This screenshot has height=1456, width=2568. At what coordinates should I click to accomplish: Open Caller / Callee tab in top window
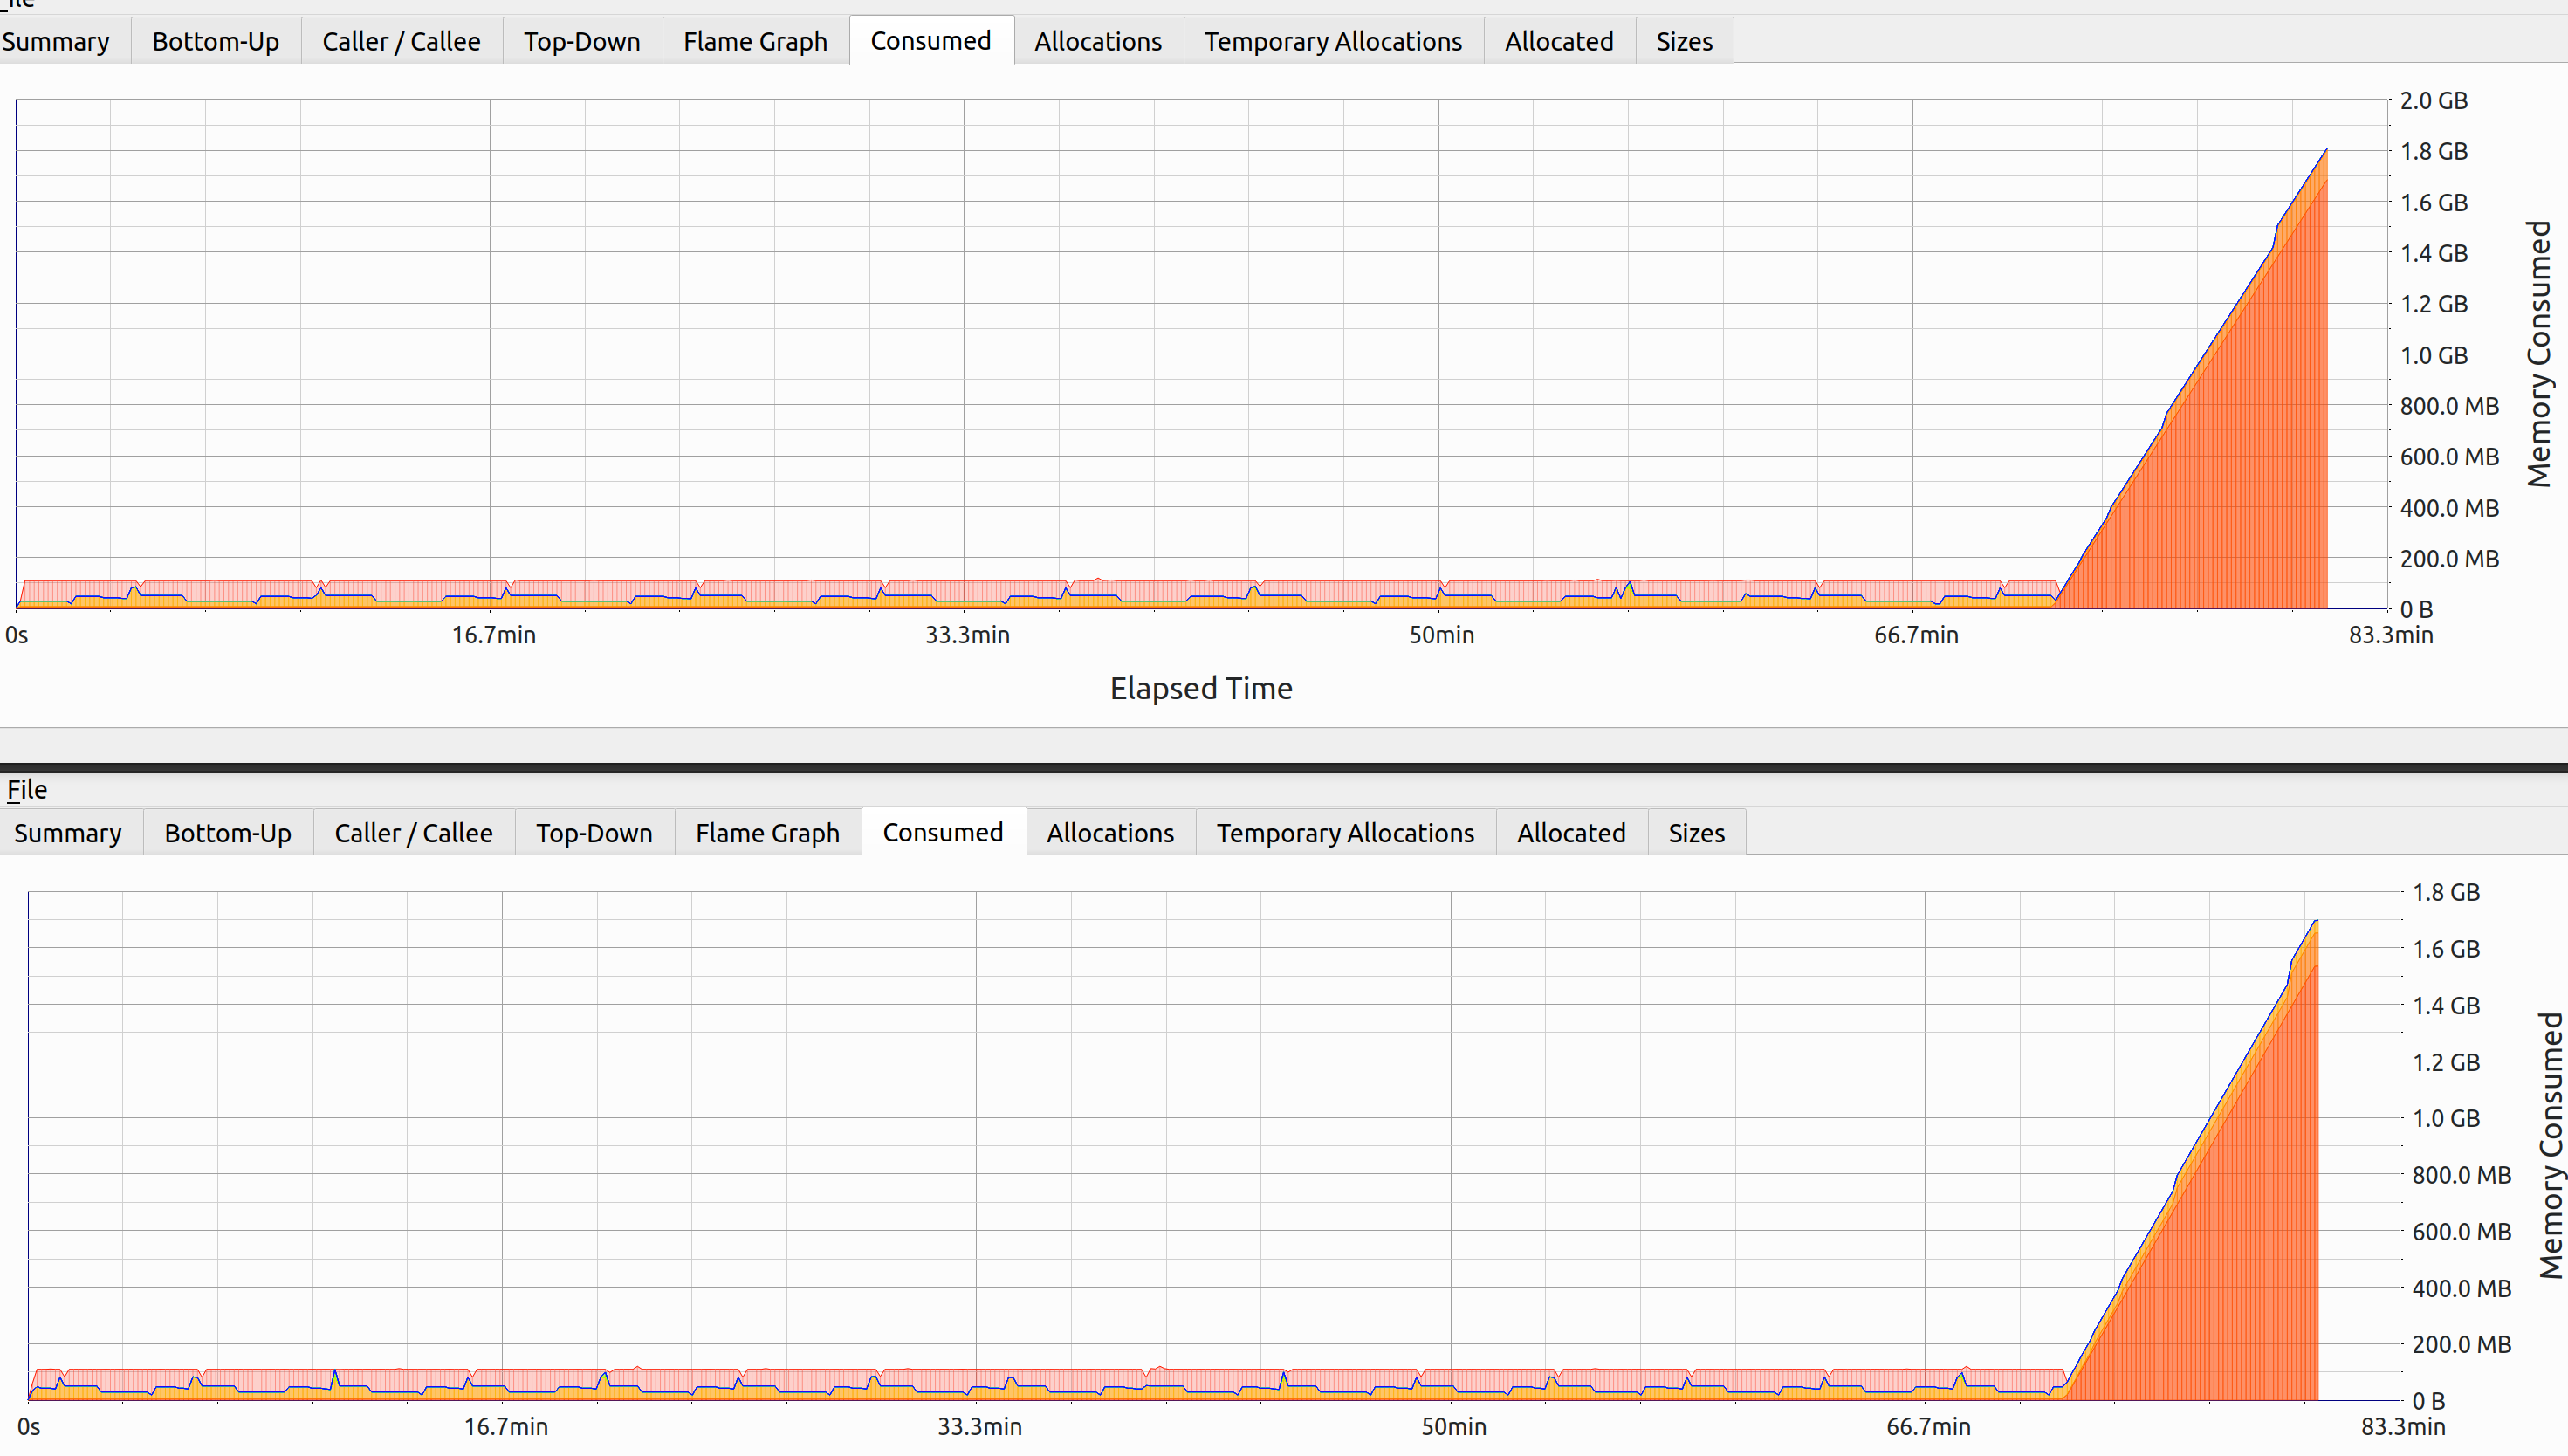tap(401, 42)
